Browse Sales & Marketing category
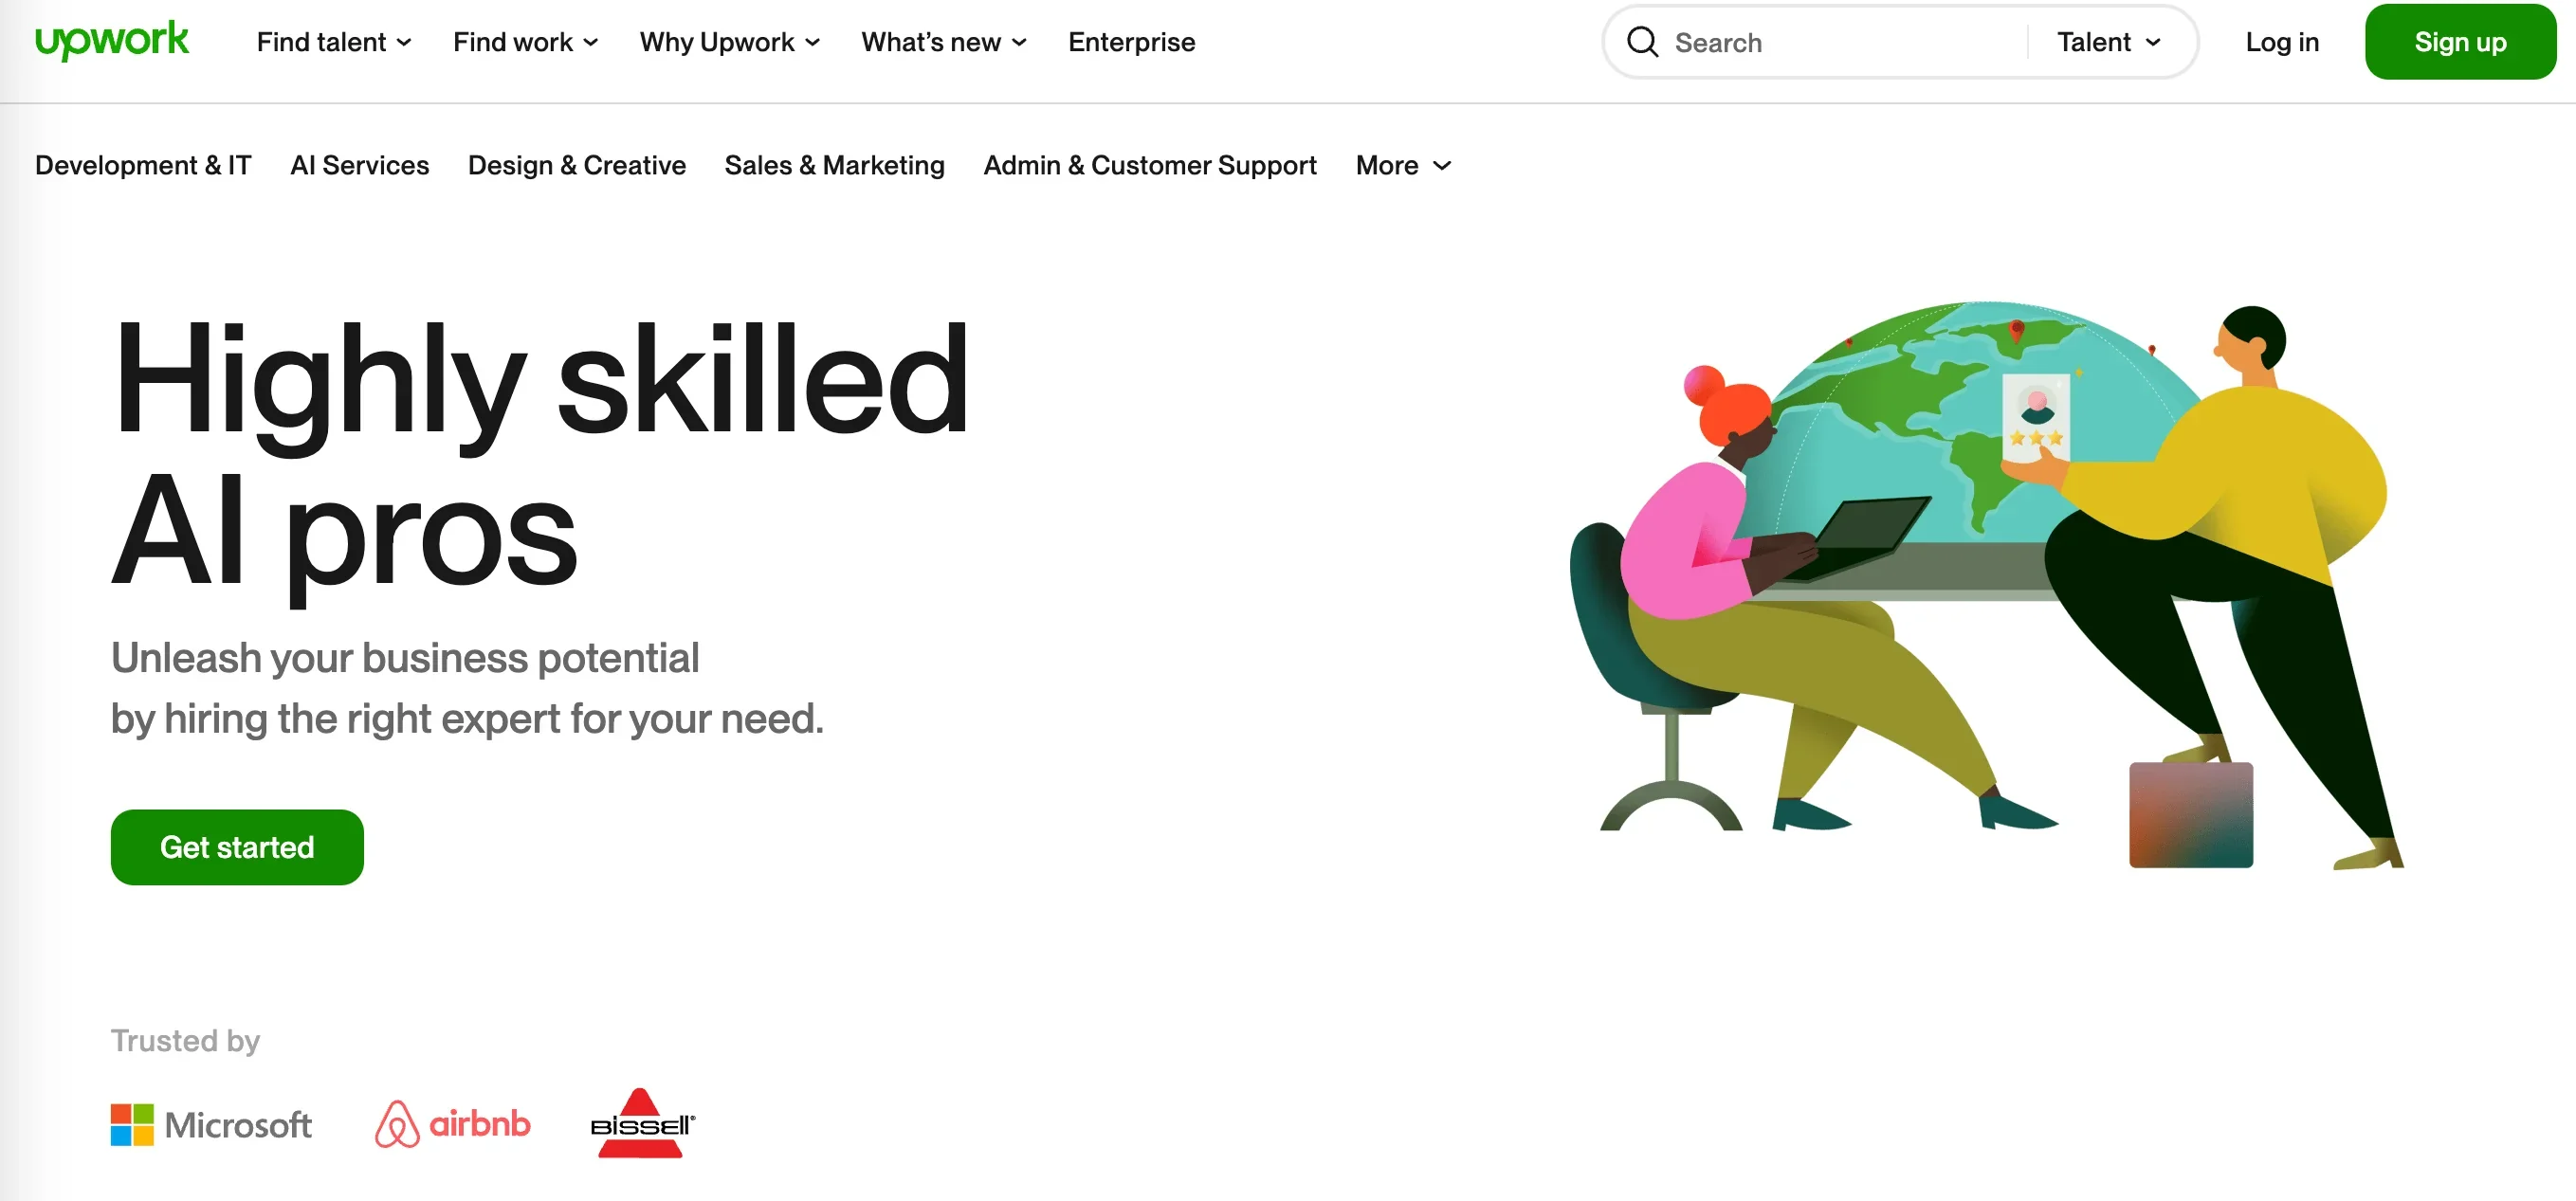 (x=834, y=165)
